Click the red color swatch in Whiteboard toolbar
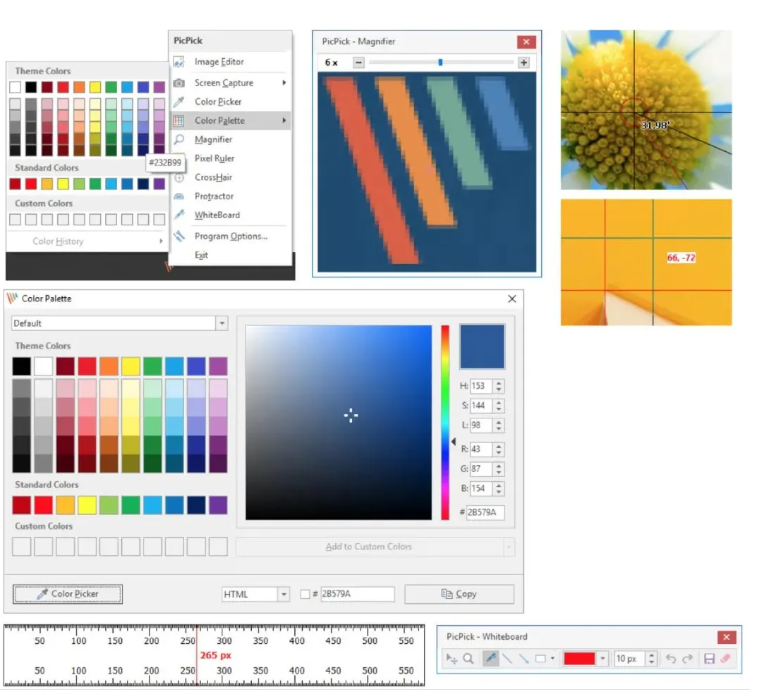Screen dimensions: 757x697 coord(585,664)
